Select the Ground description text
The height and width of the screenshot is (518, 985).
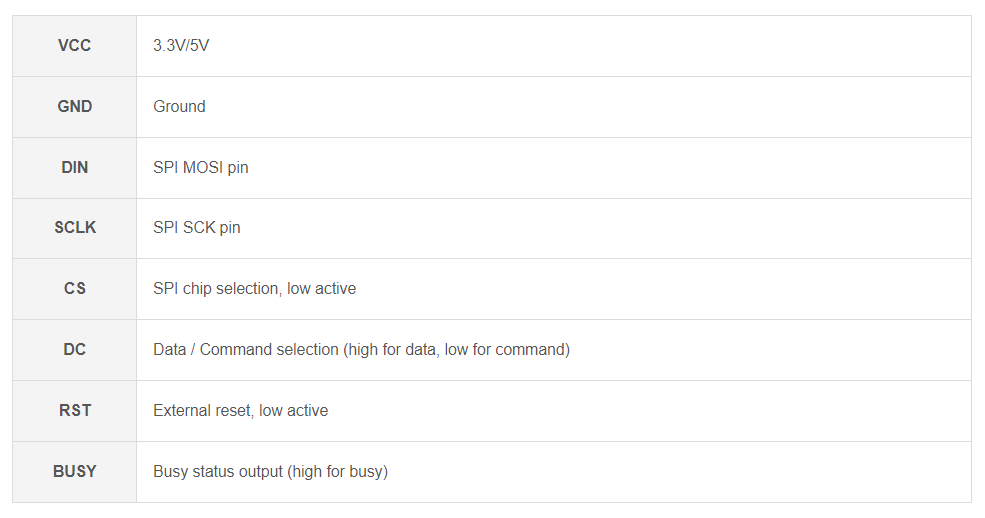[179, 107]
